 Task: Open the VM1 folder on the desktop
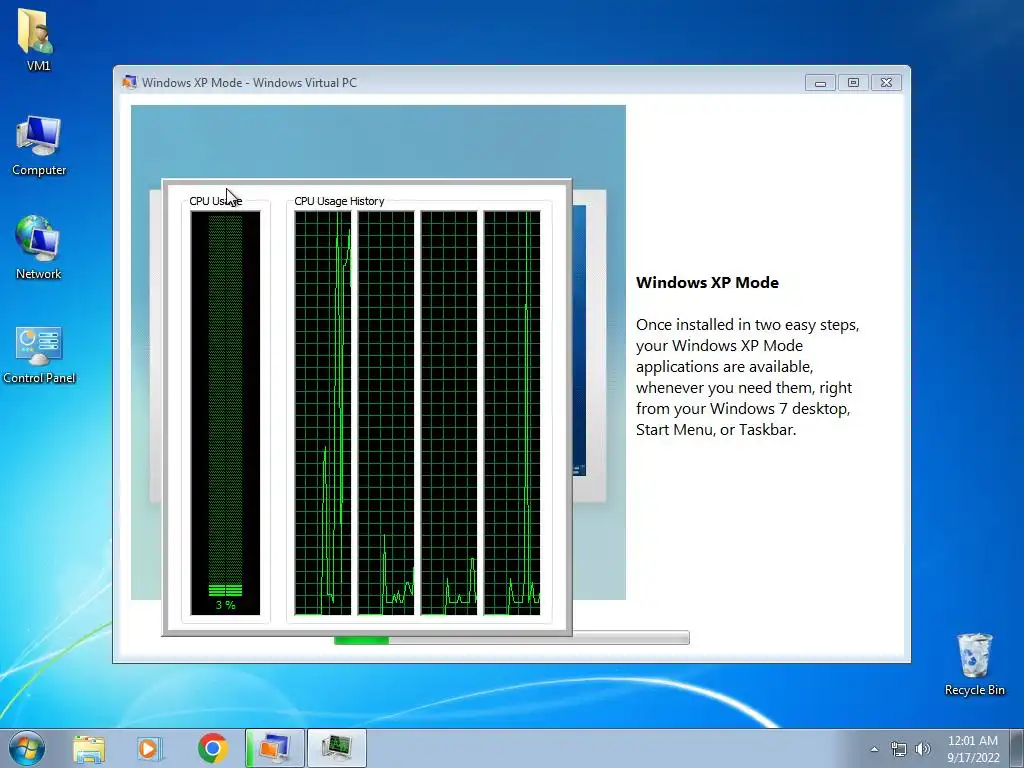pyautogui.click(x=37, y=38)
